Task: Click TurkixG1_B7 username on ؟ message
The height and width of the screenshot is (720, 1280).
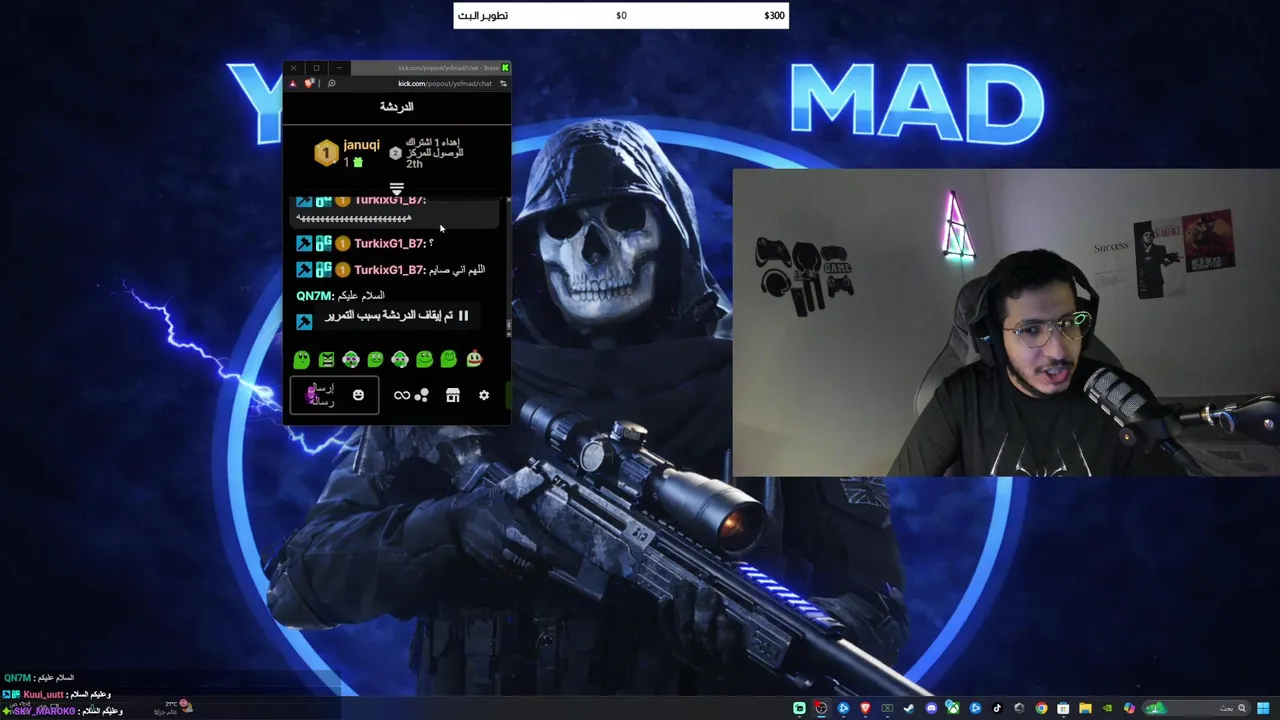Action: pos(390,243)
